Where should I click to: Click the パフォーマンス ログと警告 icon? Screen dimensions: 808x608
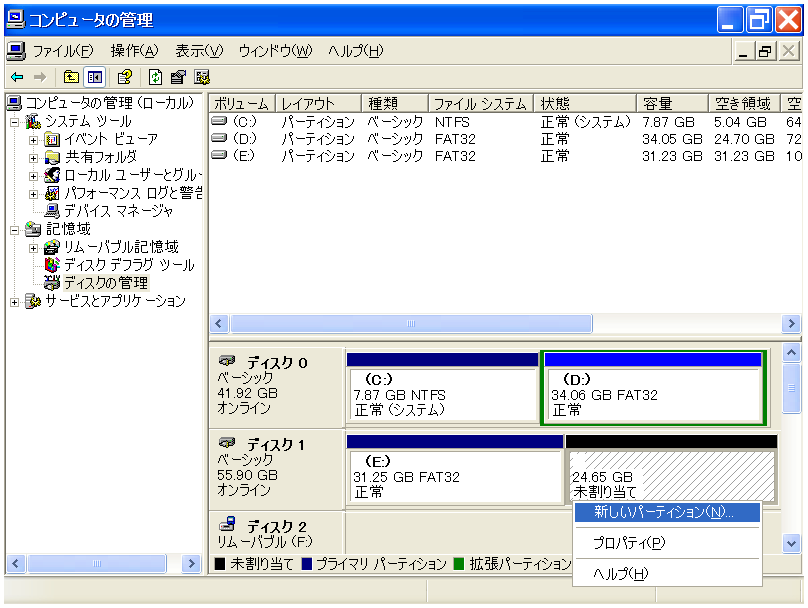click(x=52, y=193)
